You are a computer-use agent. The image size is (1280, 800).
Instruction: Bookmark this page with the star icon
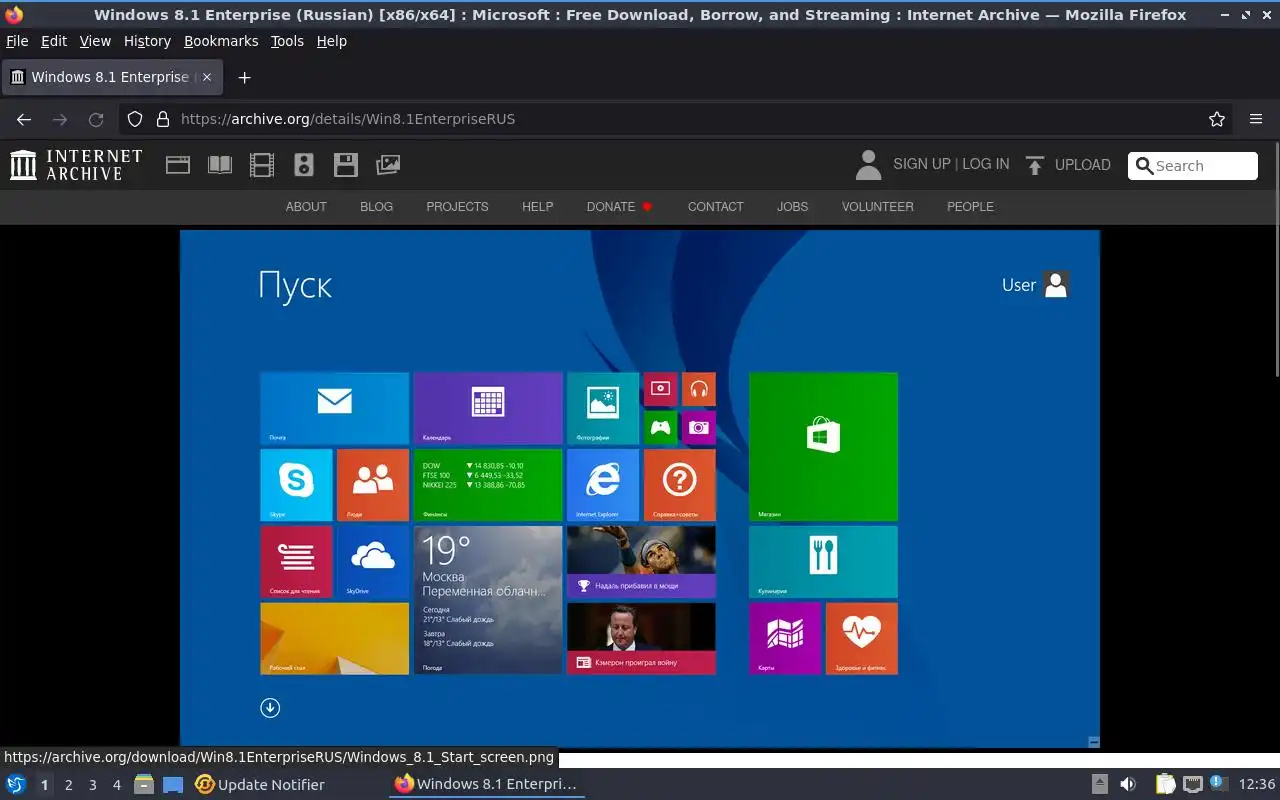pos(1217,119)
